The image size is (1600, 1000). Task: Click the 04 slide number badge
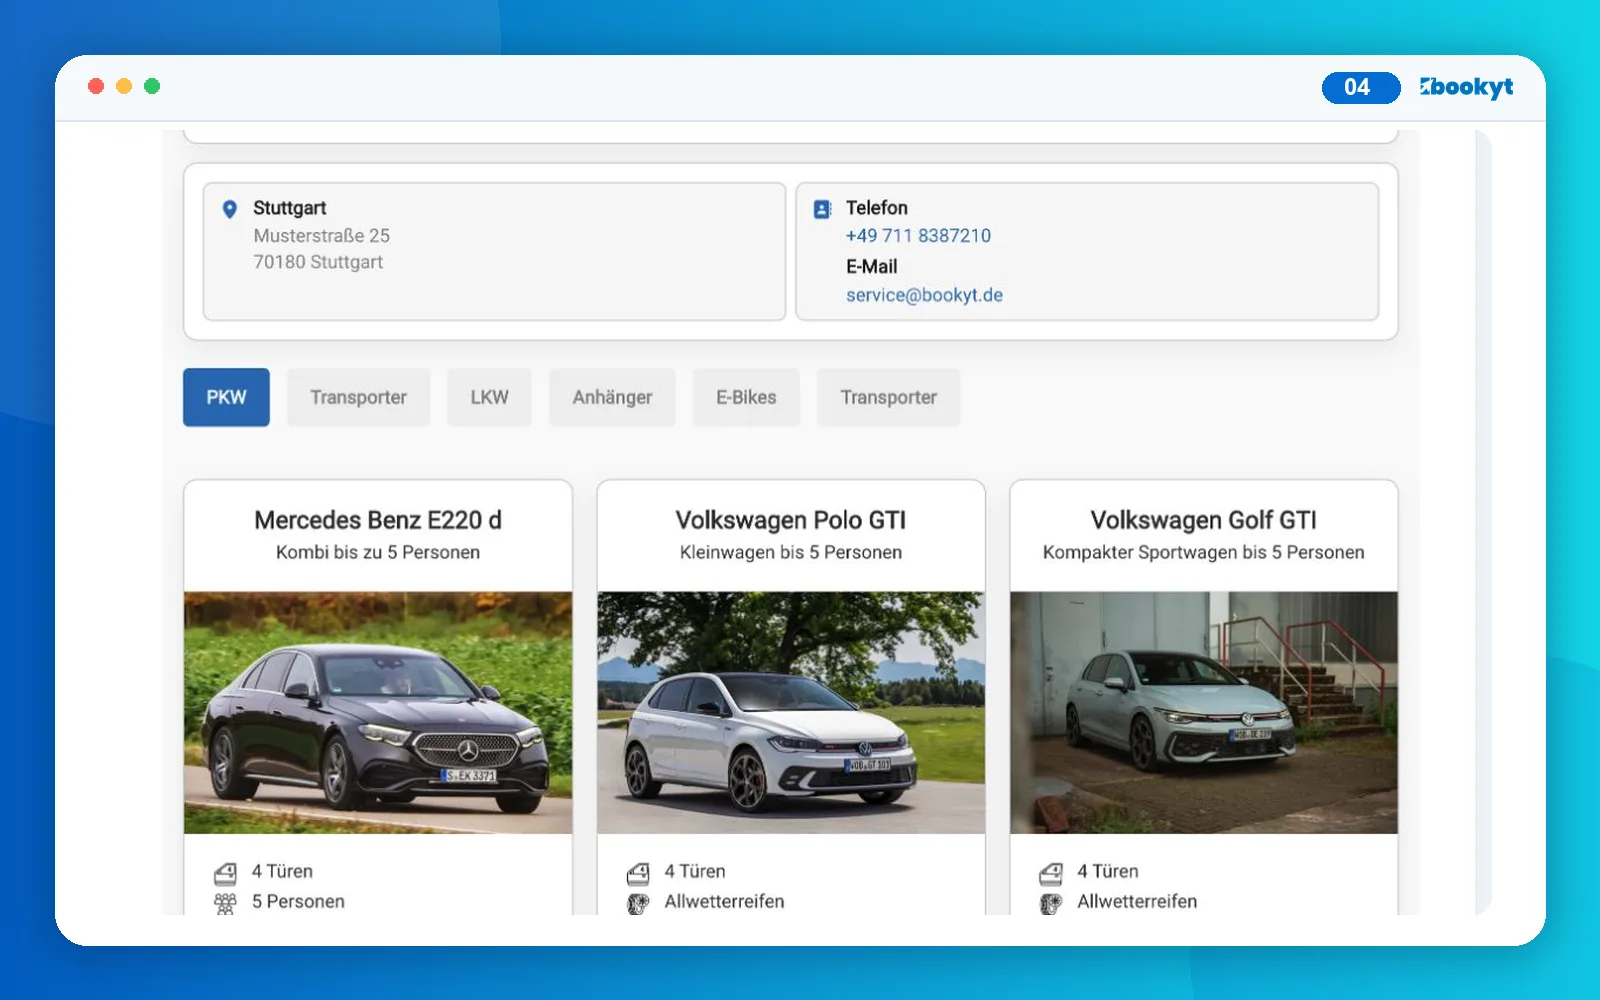click(x=1361, y=87)
